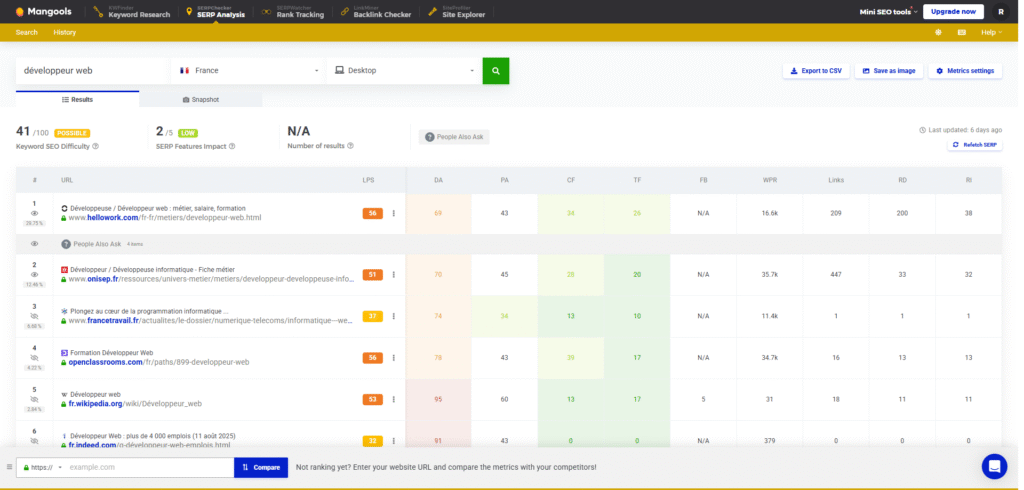Click question mark icon in People Also Ask row
Image resolution: width=1024 pixels, height=490 pixels.
66,244
